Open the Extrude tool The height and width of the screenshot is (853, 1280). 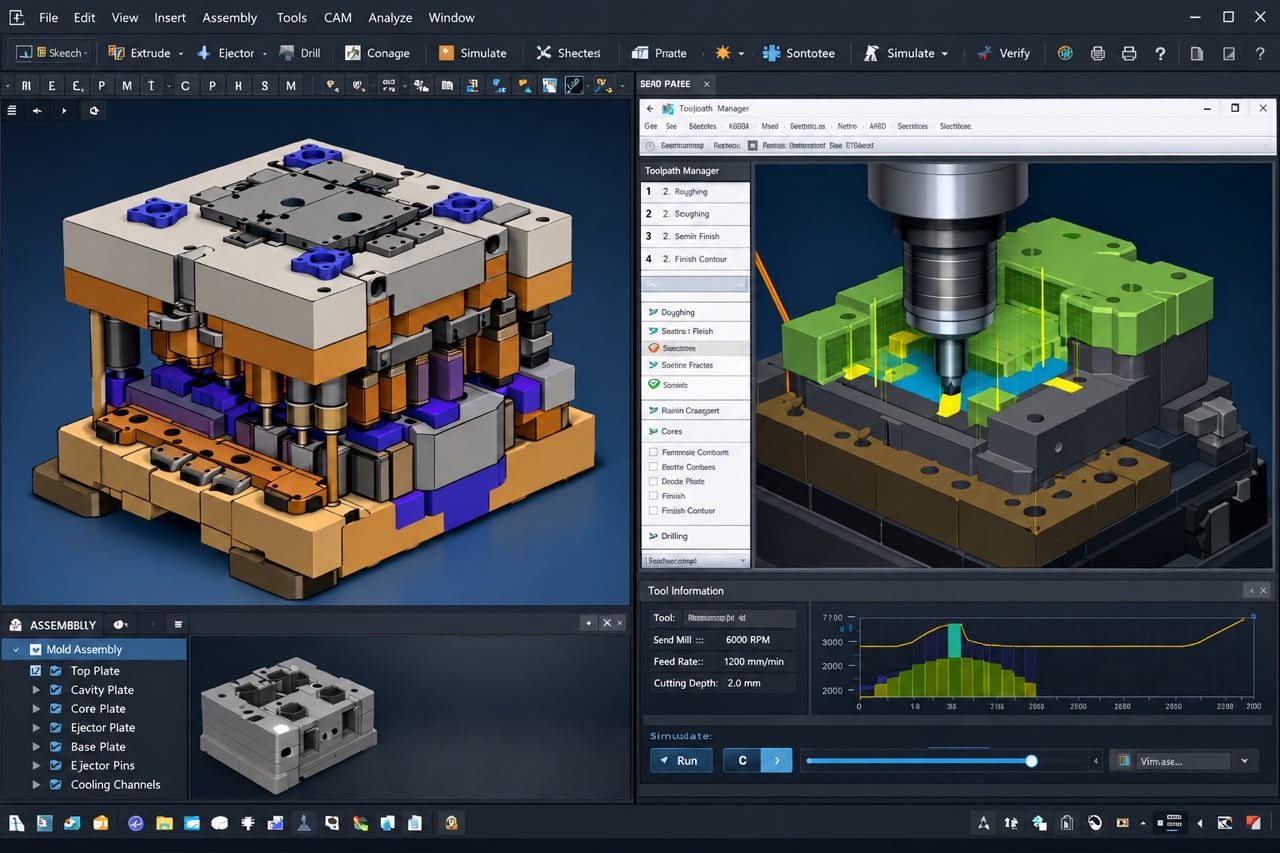click(x=138, y=53)
